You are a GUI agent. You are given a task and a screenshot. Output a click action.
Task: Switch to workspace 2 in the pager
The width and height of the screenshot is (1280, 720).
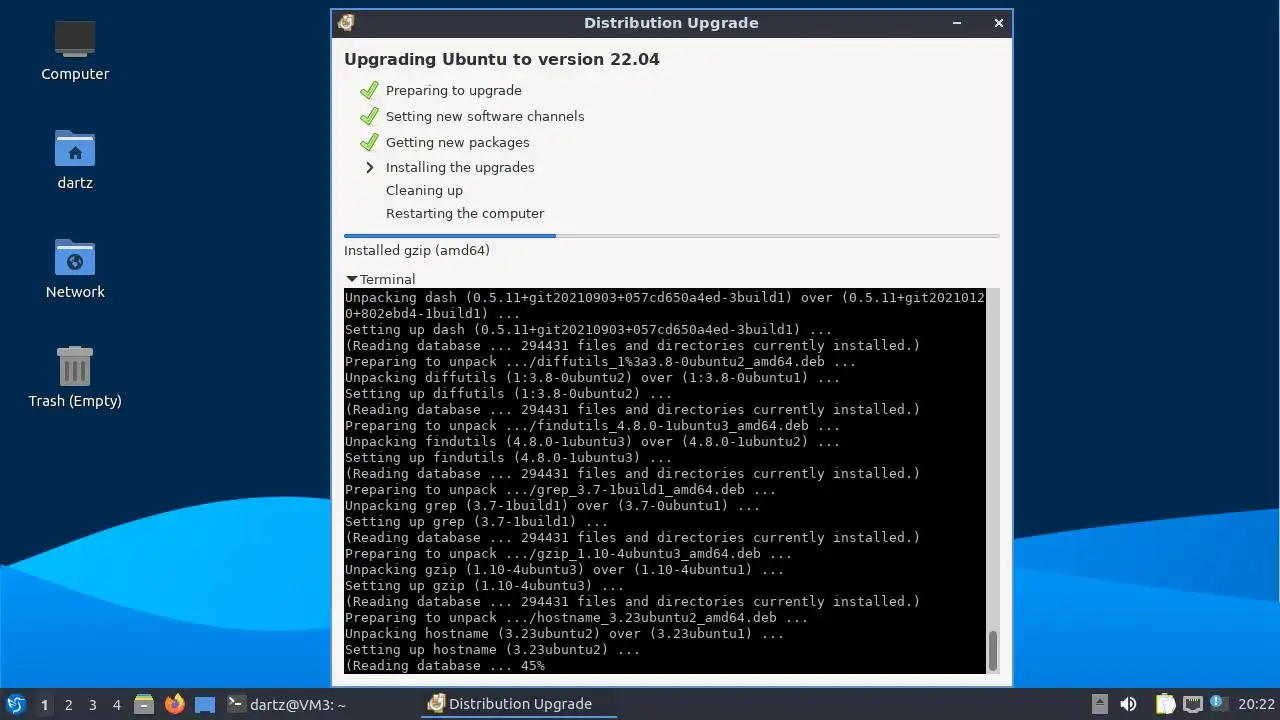tap(69, 704)
